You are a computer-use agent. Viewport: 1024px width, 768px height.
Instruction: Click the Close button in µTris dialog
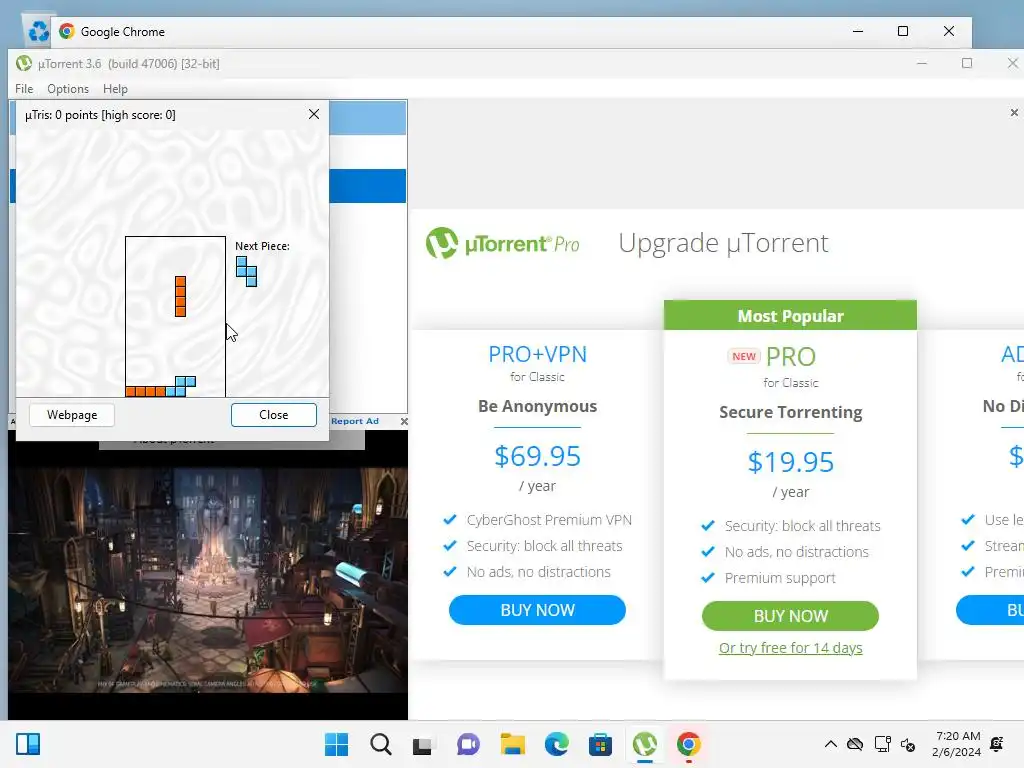point(274,415)
